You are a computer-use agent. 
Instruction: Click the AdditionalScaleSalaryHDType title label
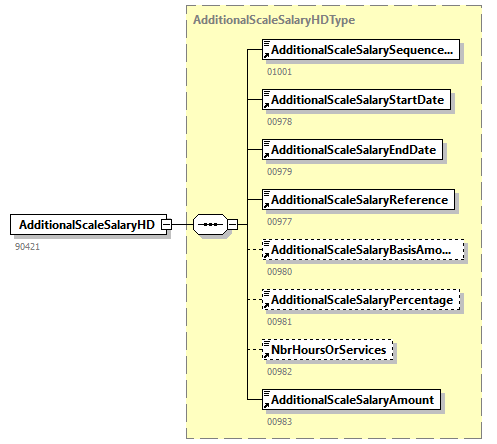pyautogui.click(x=274, y=20)
